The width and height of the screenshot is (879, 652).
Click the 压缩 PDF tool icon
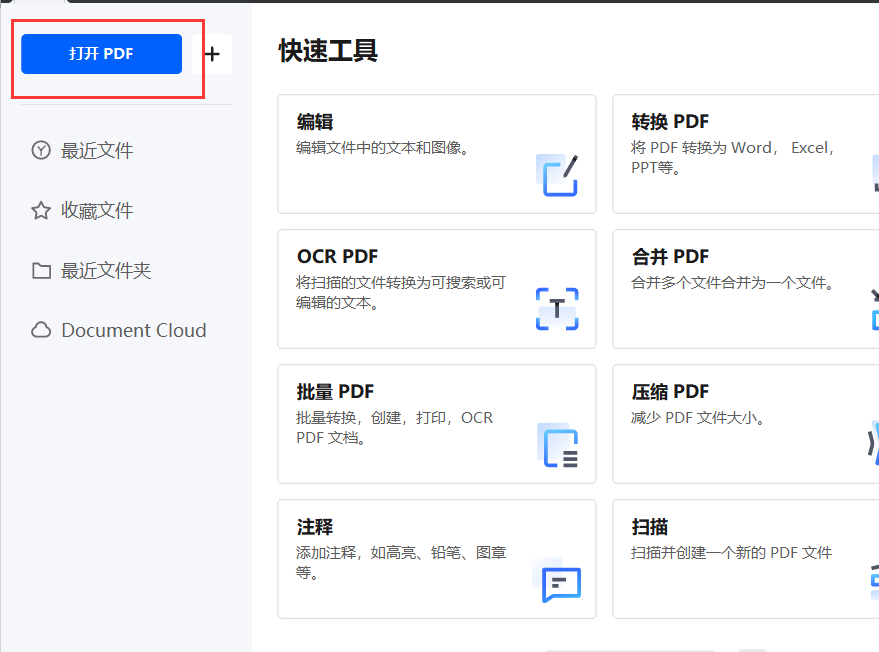pyautogui.click(x=872, y=440)
